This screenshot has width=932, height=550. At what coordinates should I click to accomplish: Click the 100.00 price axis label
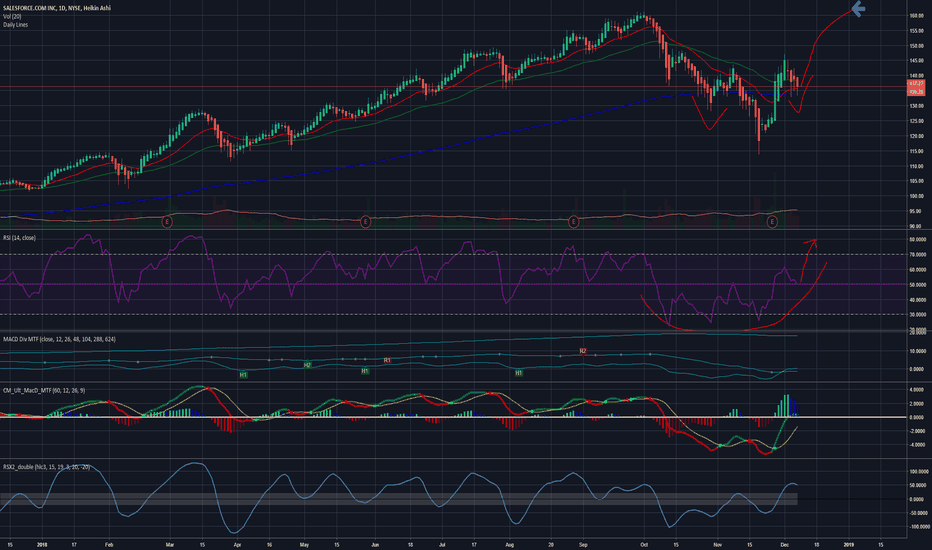point(916,196)
